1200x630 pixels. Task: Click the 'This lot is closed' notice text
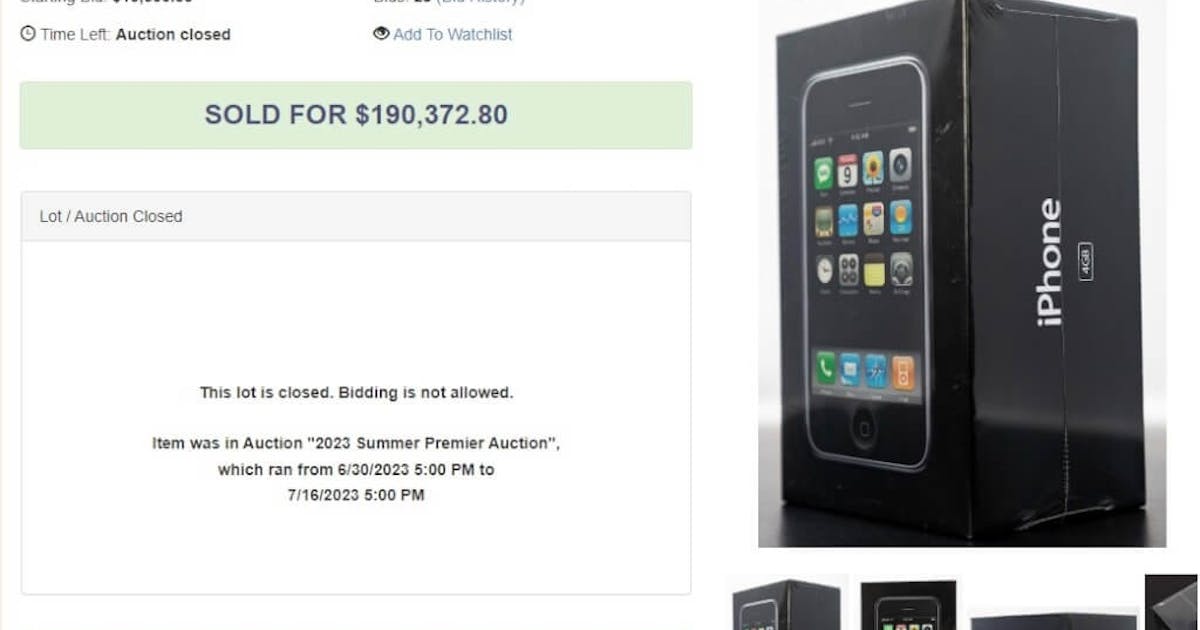[356, 392]
